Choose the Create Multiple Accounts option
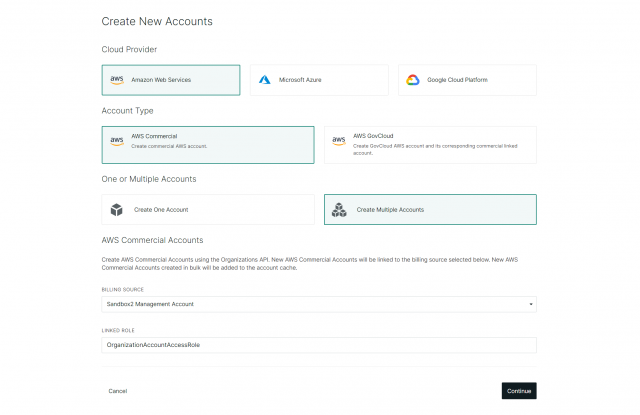This screenshot has width=640, height=415. point(430,210)
